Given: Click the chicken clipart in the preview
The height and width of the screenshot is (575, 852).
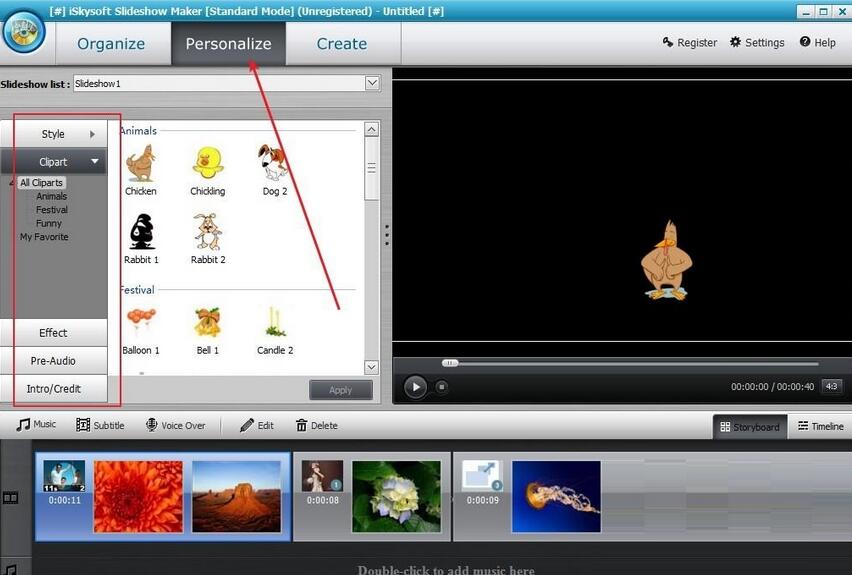Looking at the screenshot, I should coord(667,260).
